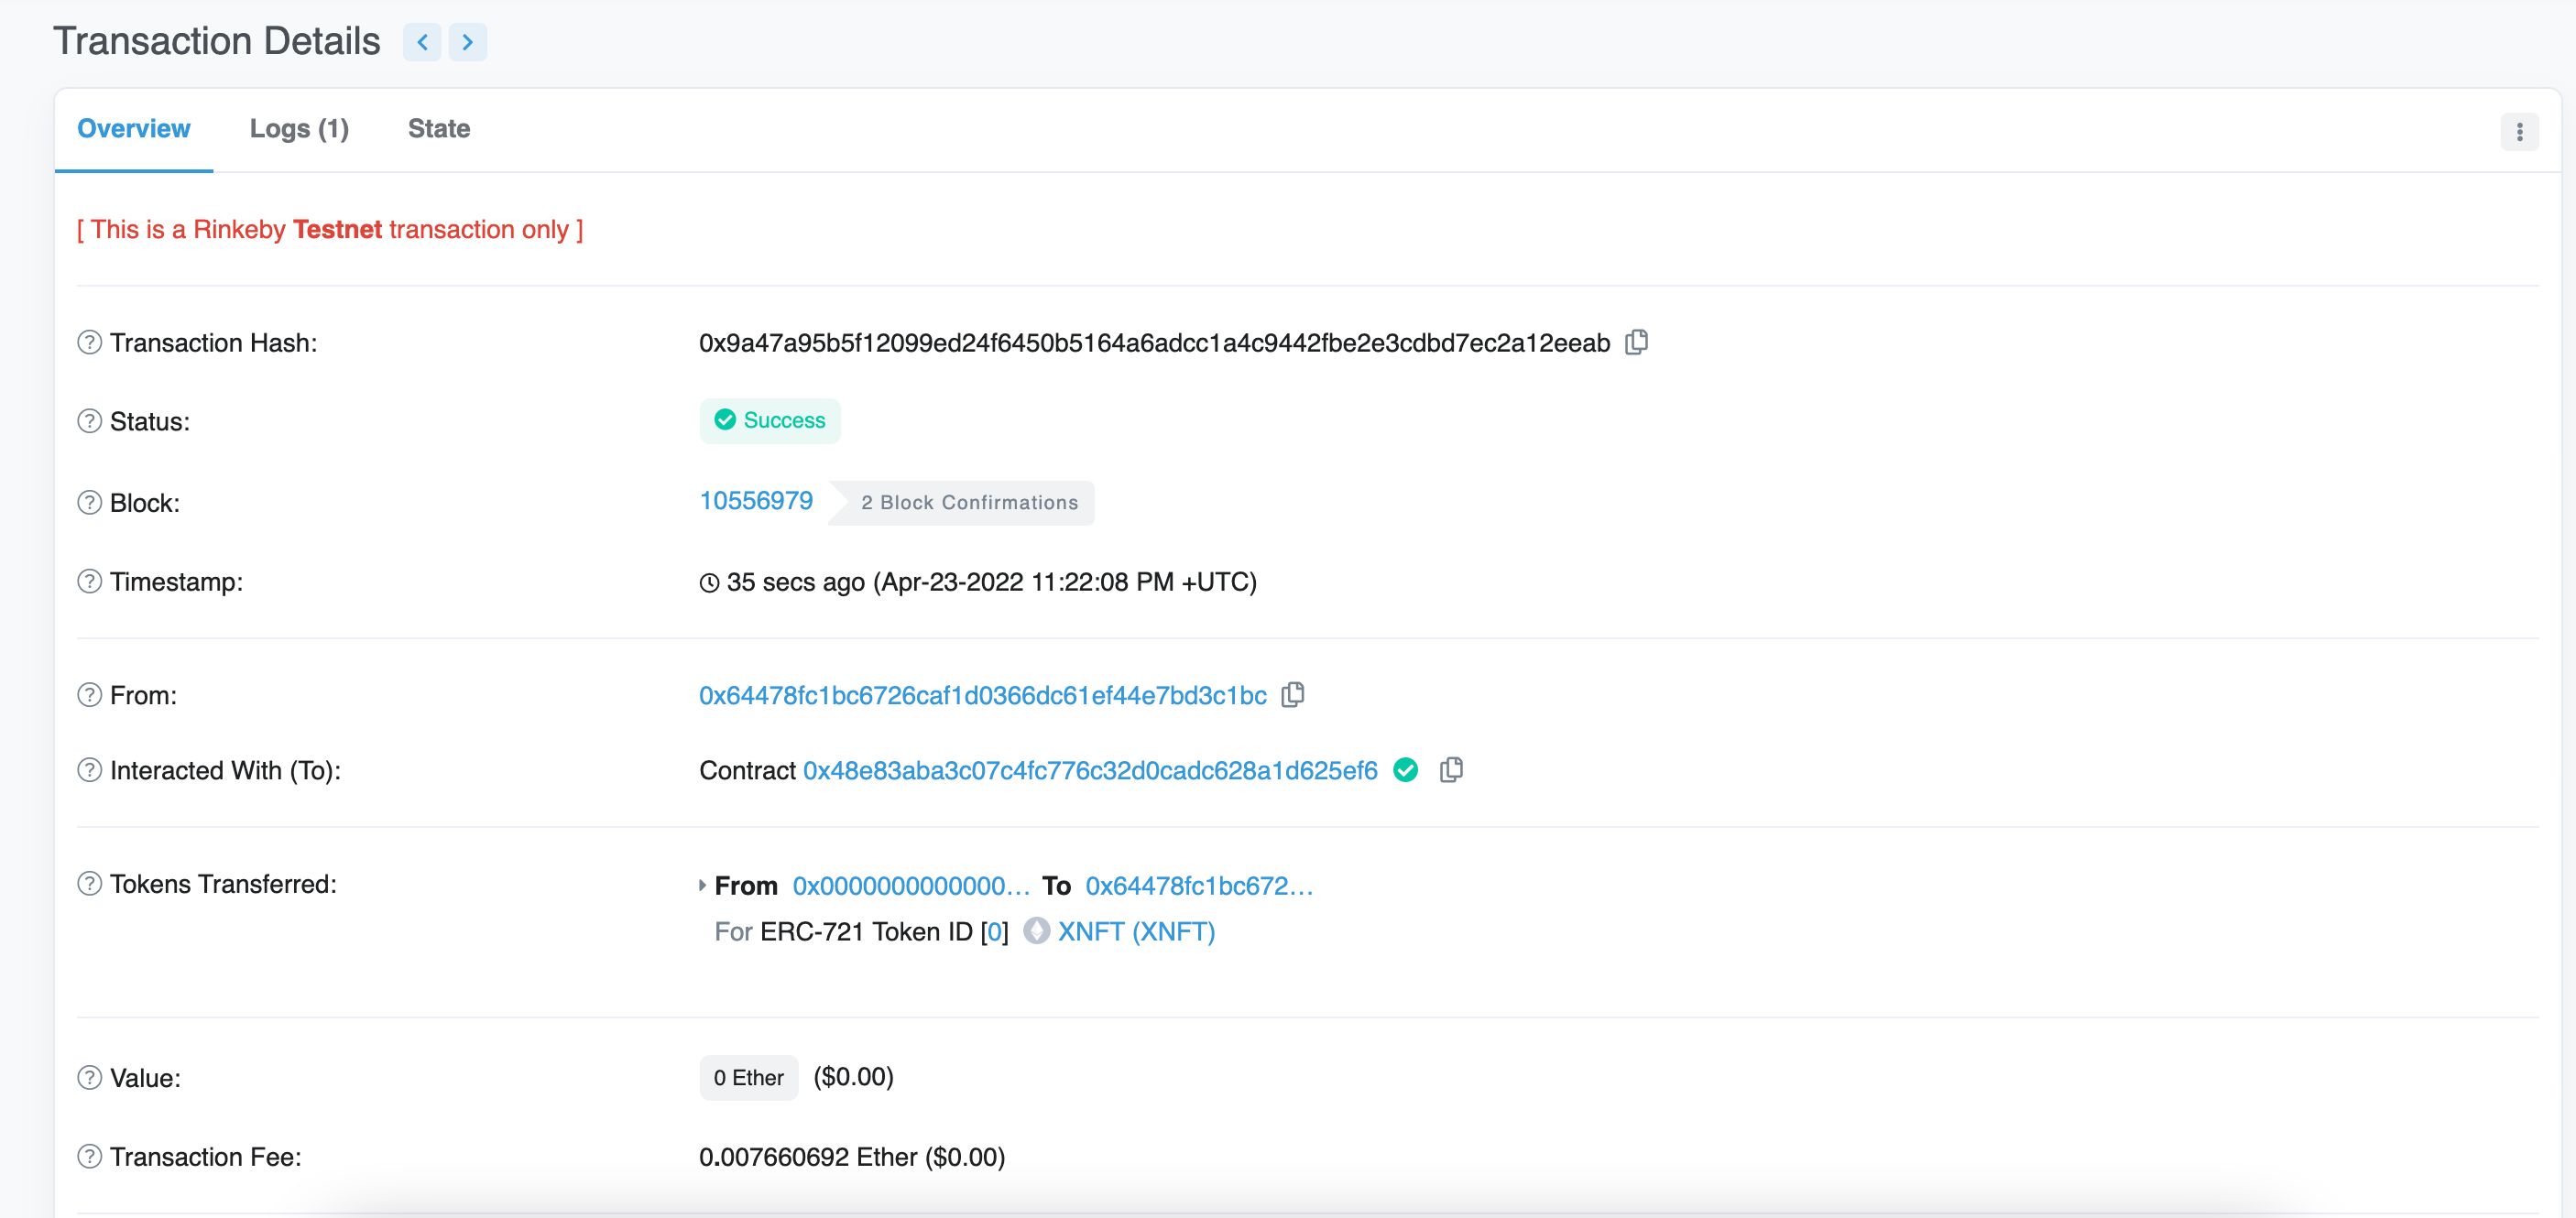Click help icon beside Tokens Transferred
2576x1218 pixels.
90,884
